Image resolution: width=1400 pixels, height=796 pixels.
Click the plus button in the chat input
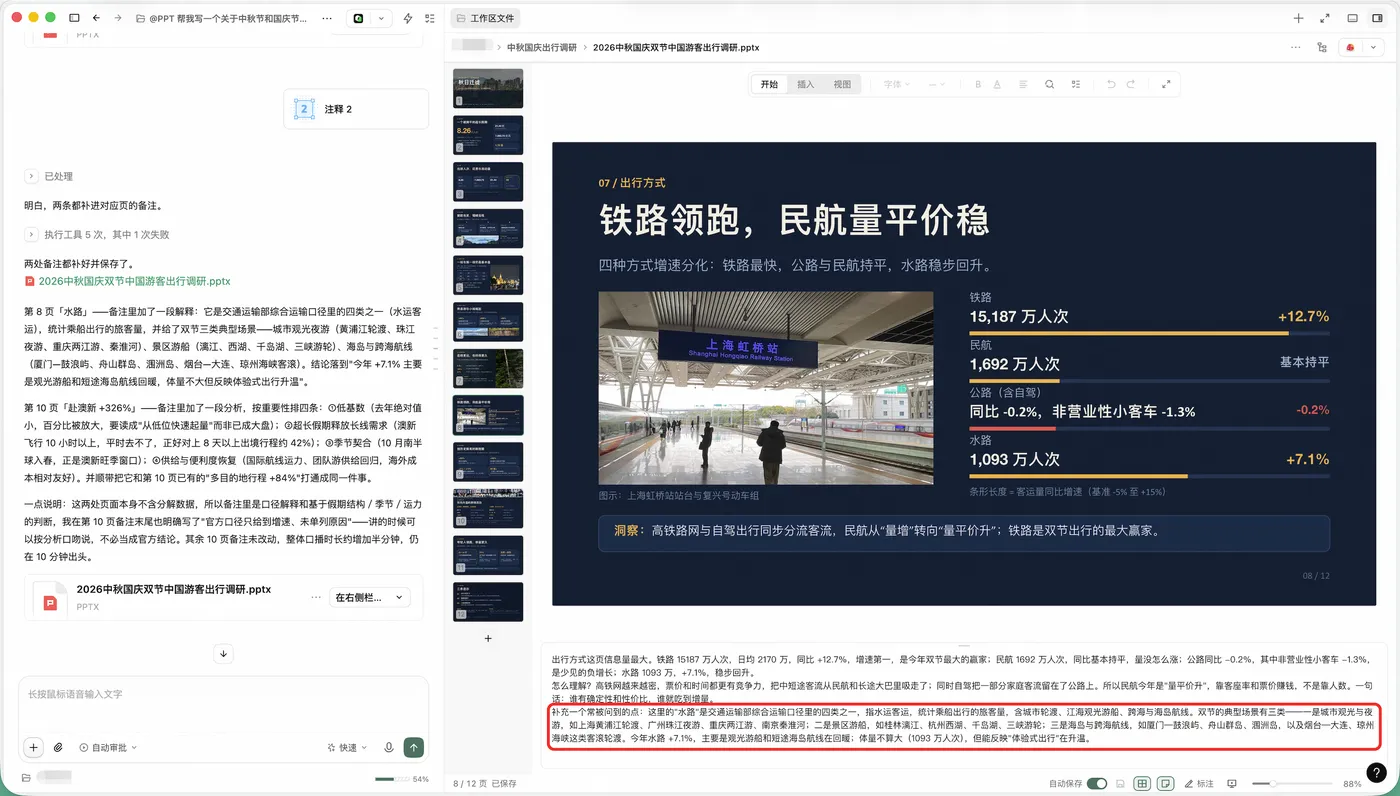[x=33, y=747]
